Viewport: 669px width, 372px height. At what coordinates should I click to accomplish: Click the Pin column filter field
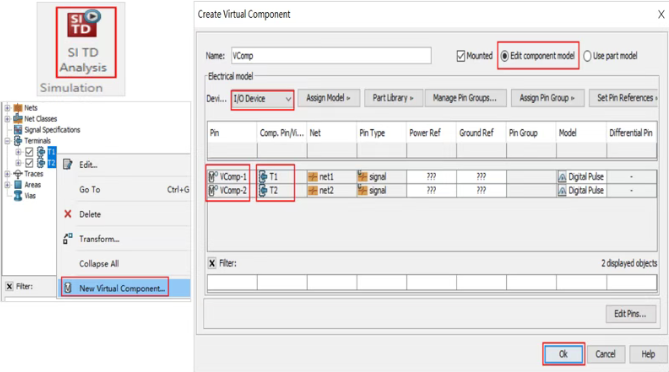pyautogui.click(x=232, y=282)
